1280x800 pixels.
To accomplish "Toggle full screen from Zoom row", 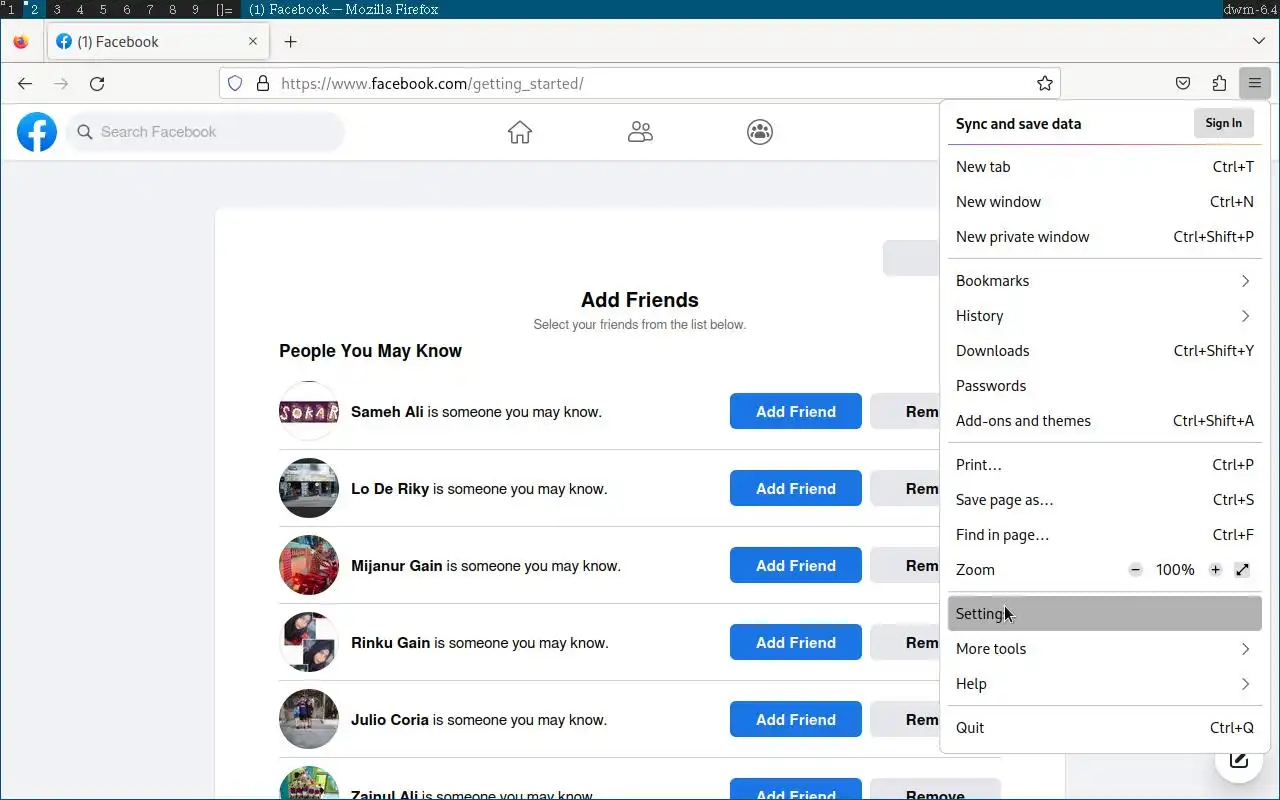I will pyautogui.click(x=1242, y=570).
